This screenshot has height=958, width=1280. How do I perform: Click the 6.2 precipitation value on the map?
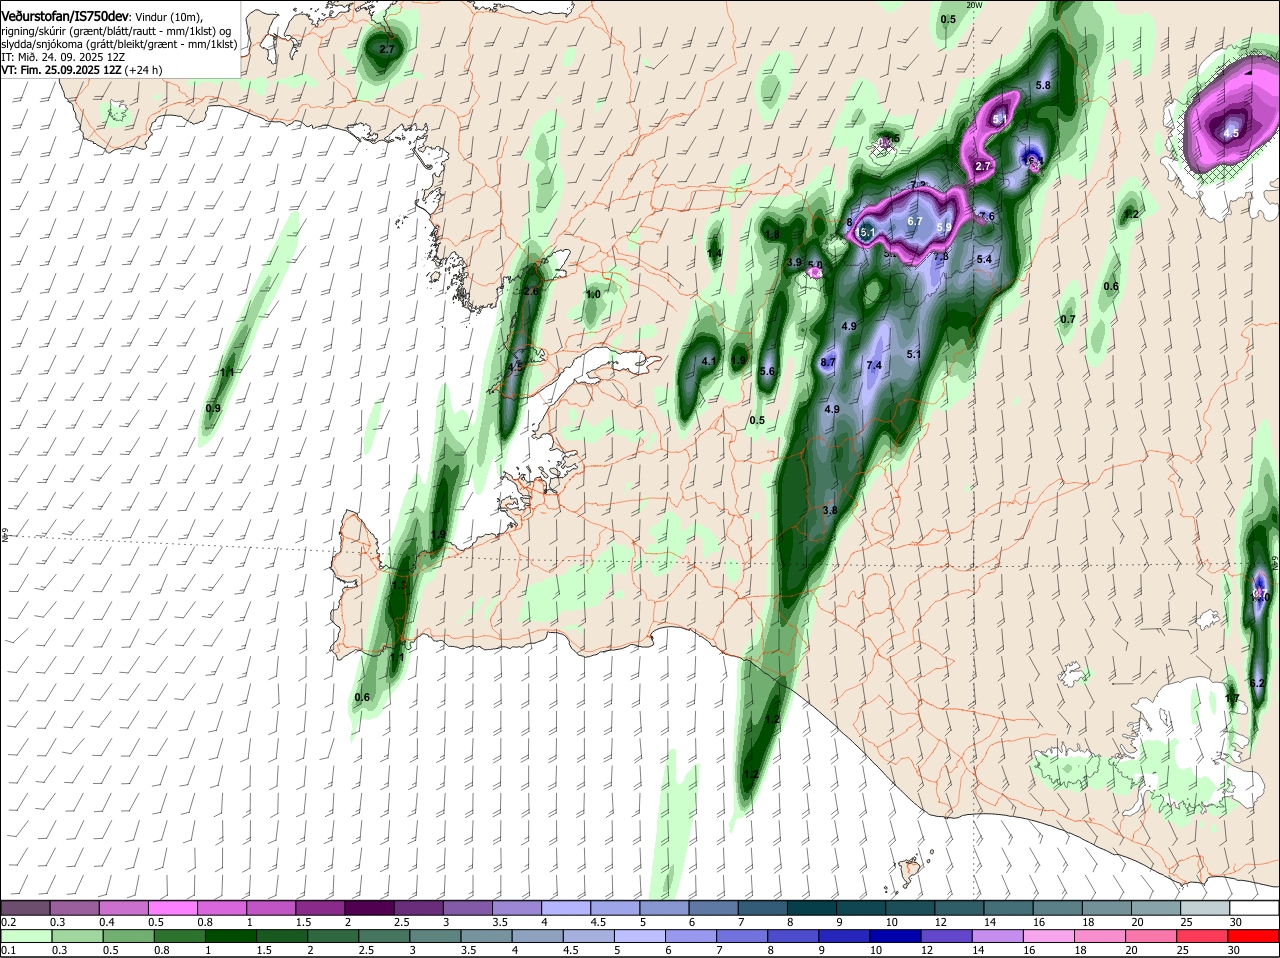1258,683
